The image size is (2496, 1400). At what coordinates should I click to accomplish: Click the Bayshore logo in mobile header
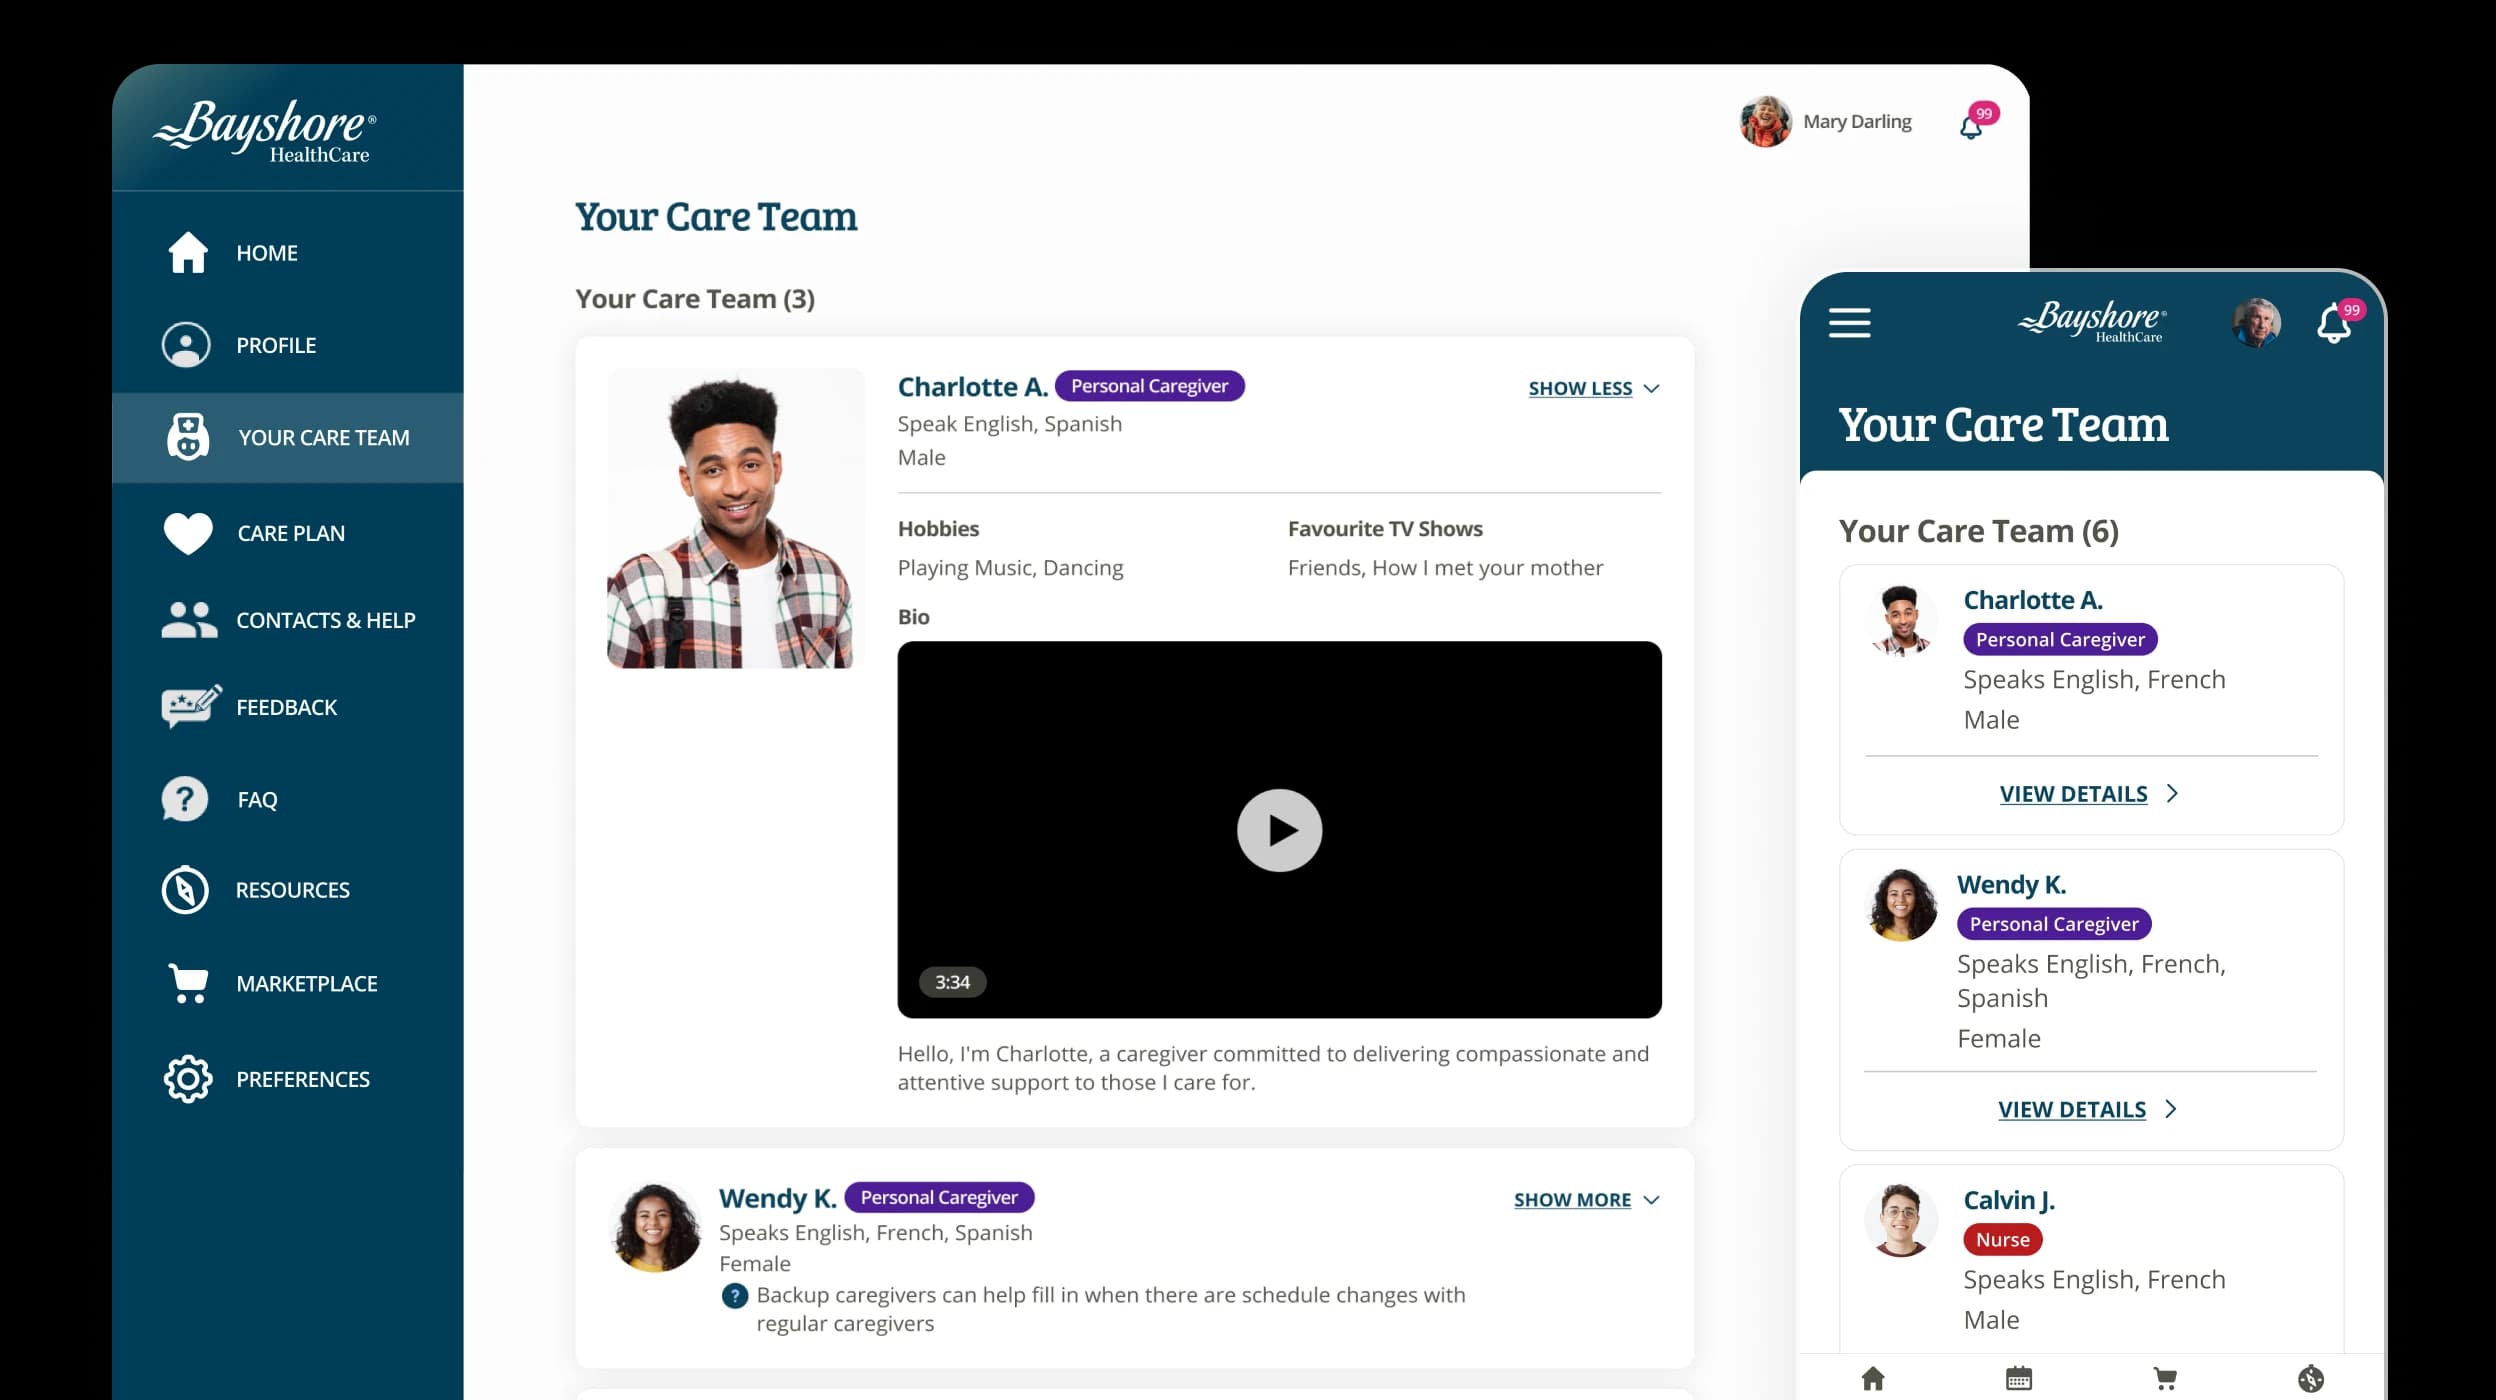pyautogui.click(x=2092, y=321)
